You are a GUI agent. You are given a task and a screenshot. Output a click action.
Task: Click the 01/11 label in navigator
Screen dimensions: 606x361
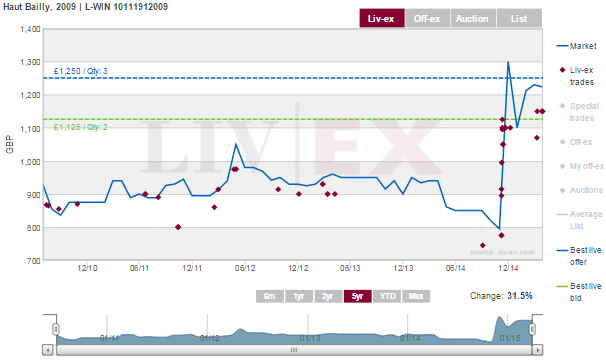tap(109, 338)
